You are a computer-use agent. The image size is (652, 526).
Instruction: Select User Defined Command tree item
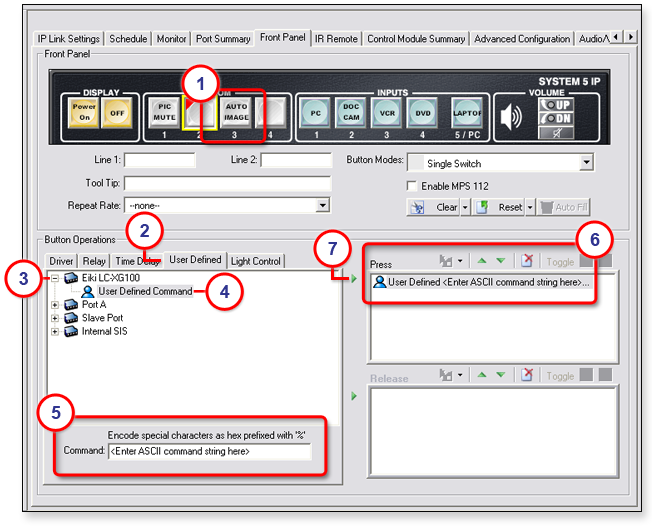(x=144, y=291)
